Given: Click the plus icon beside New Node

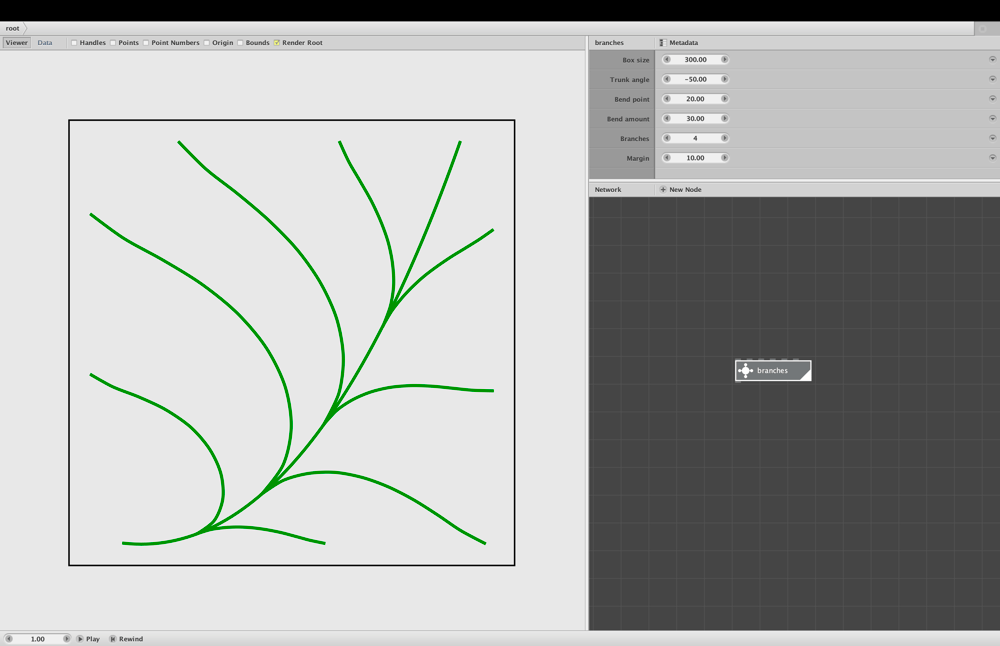Looking at the screenshot, I should click(663, 189).
